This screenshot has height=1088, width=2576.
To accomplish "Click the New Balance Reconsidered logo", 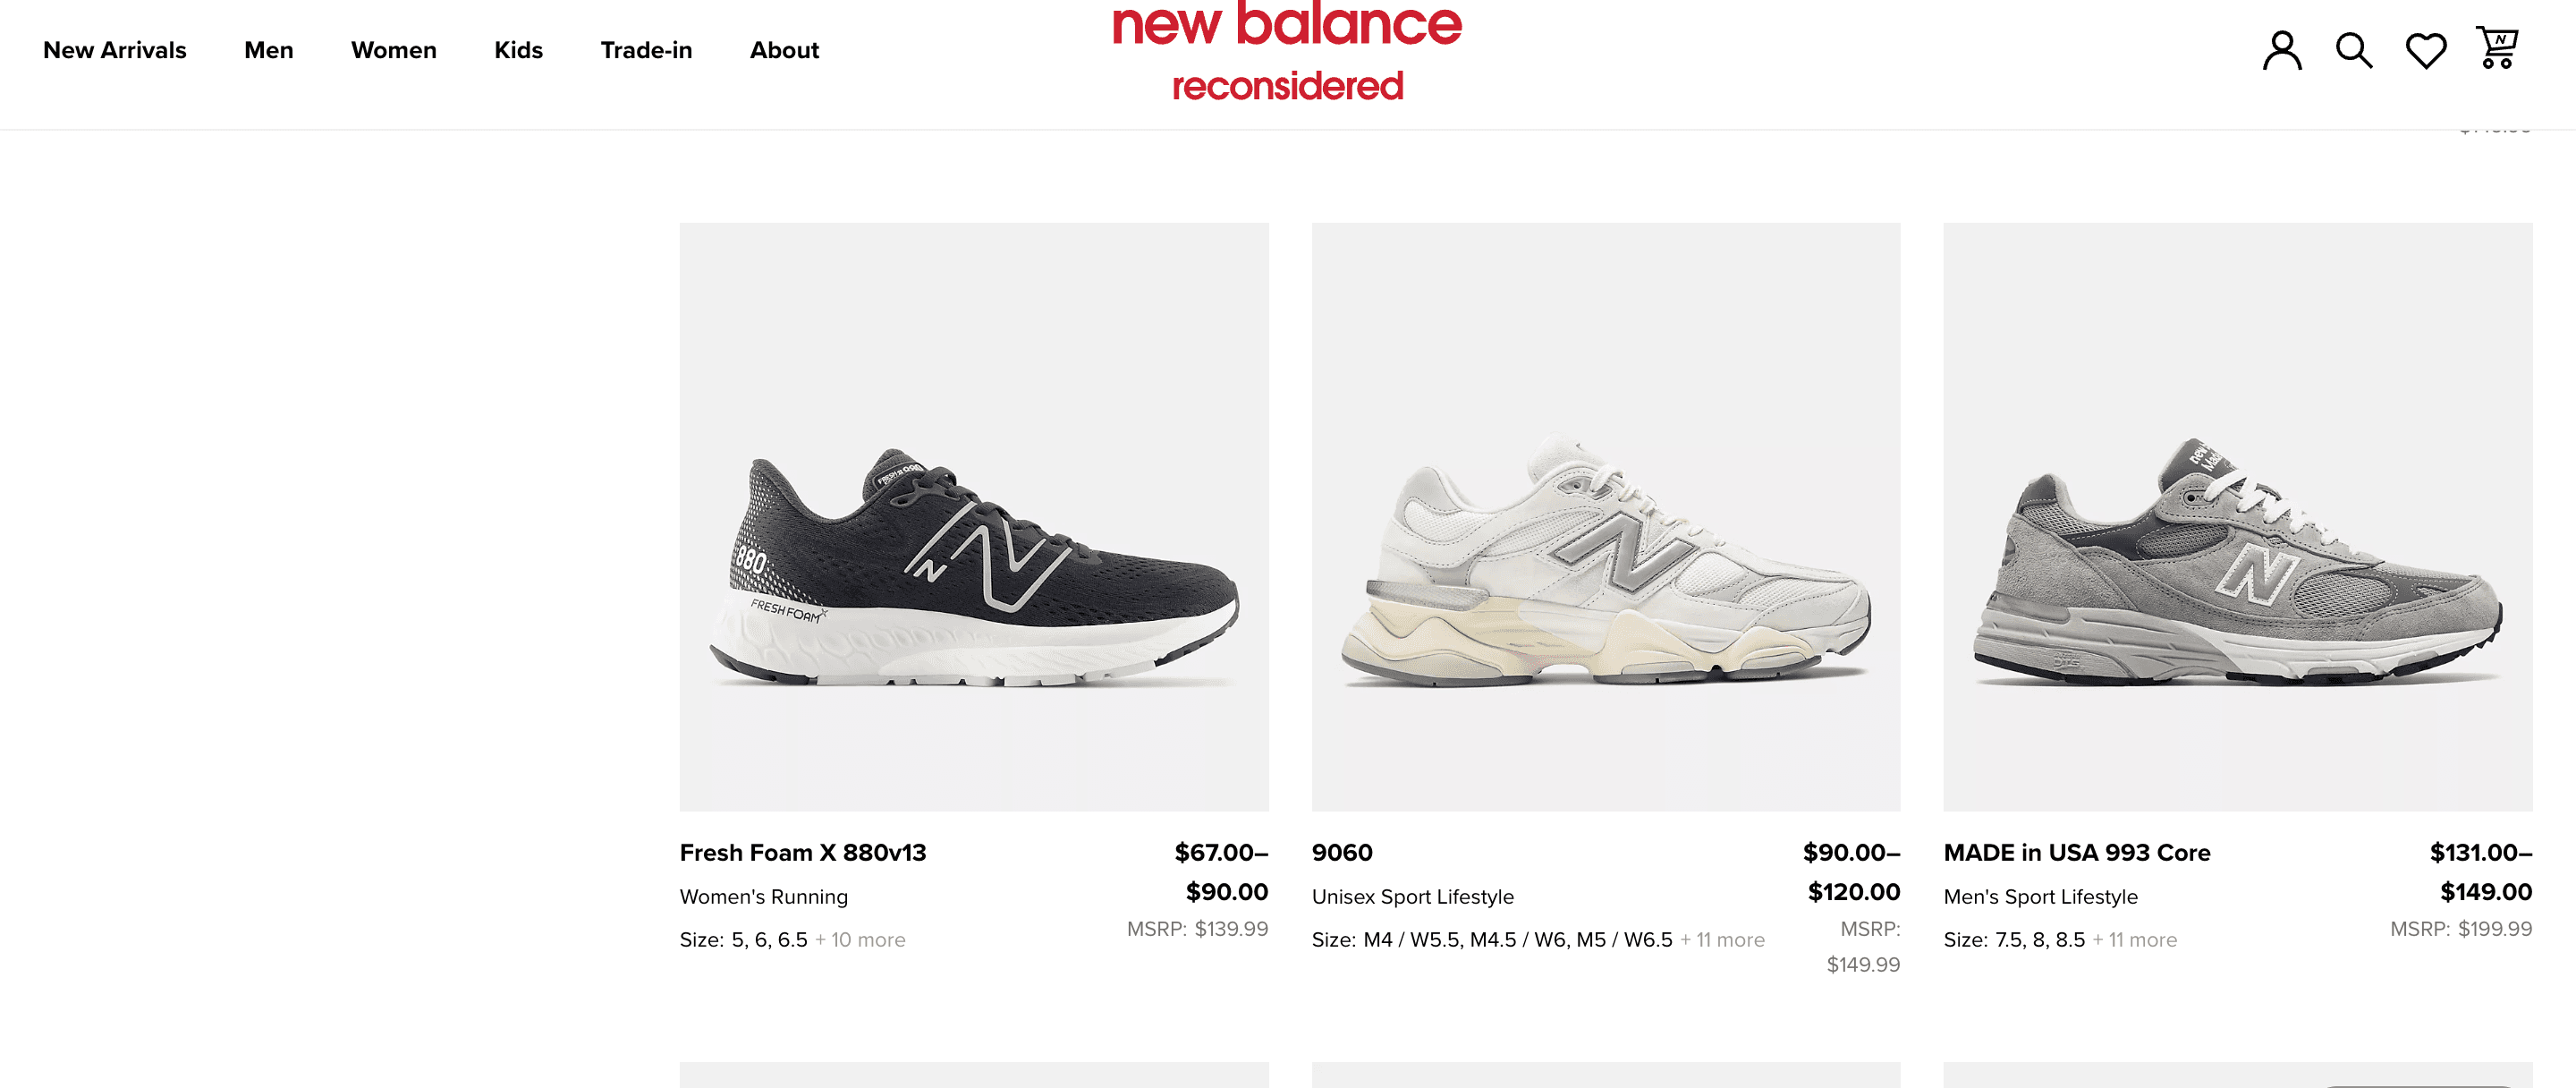I will click(1287, 52).
